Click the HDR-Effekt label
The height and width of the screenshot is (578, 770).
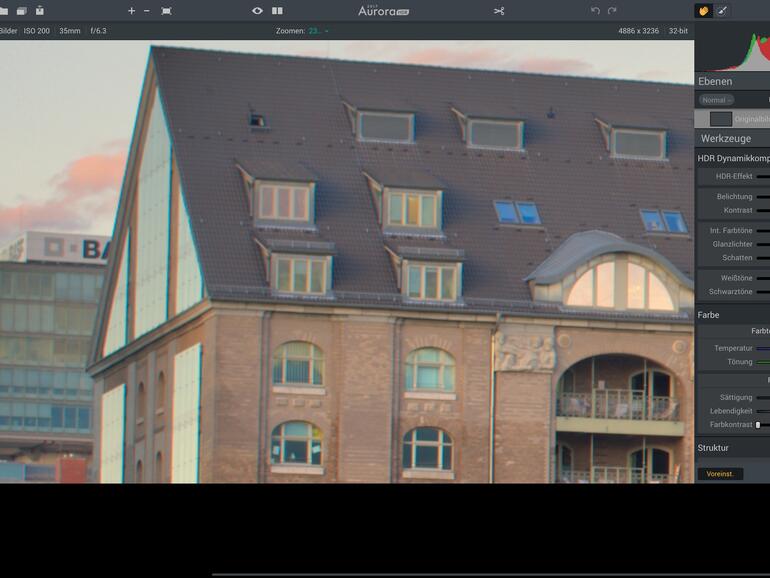click(734, 176)
